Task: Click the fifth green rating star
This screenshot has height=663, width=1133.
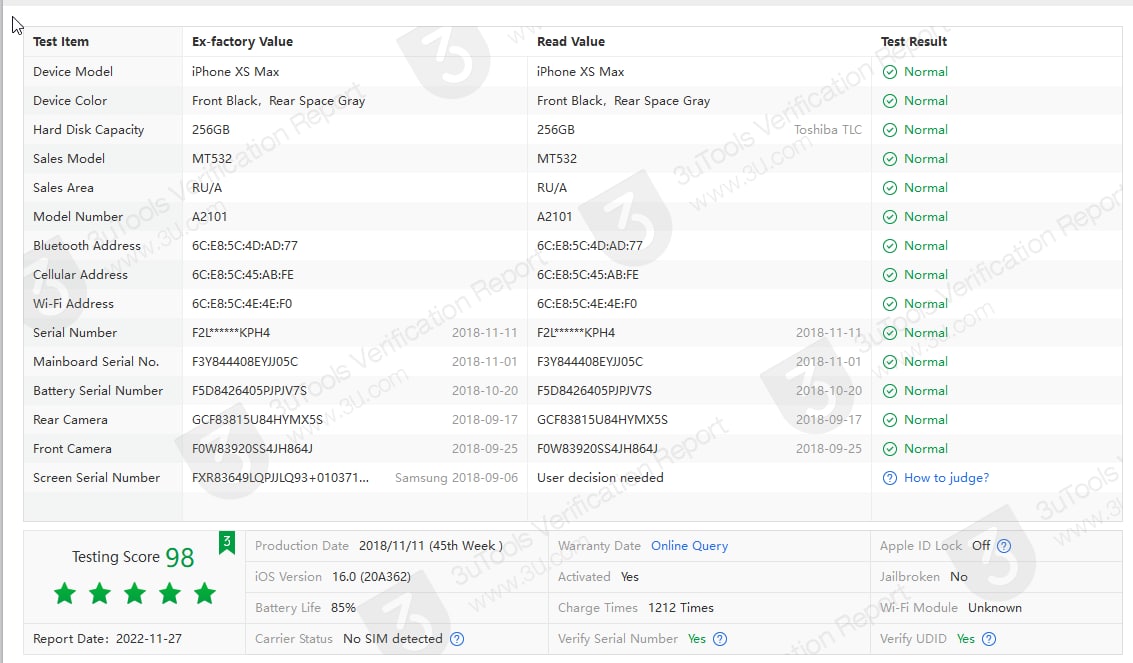Action: pyautogui.click(x=205, y=594)
